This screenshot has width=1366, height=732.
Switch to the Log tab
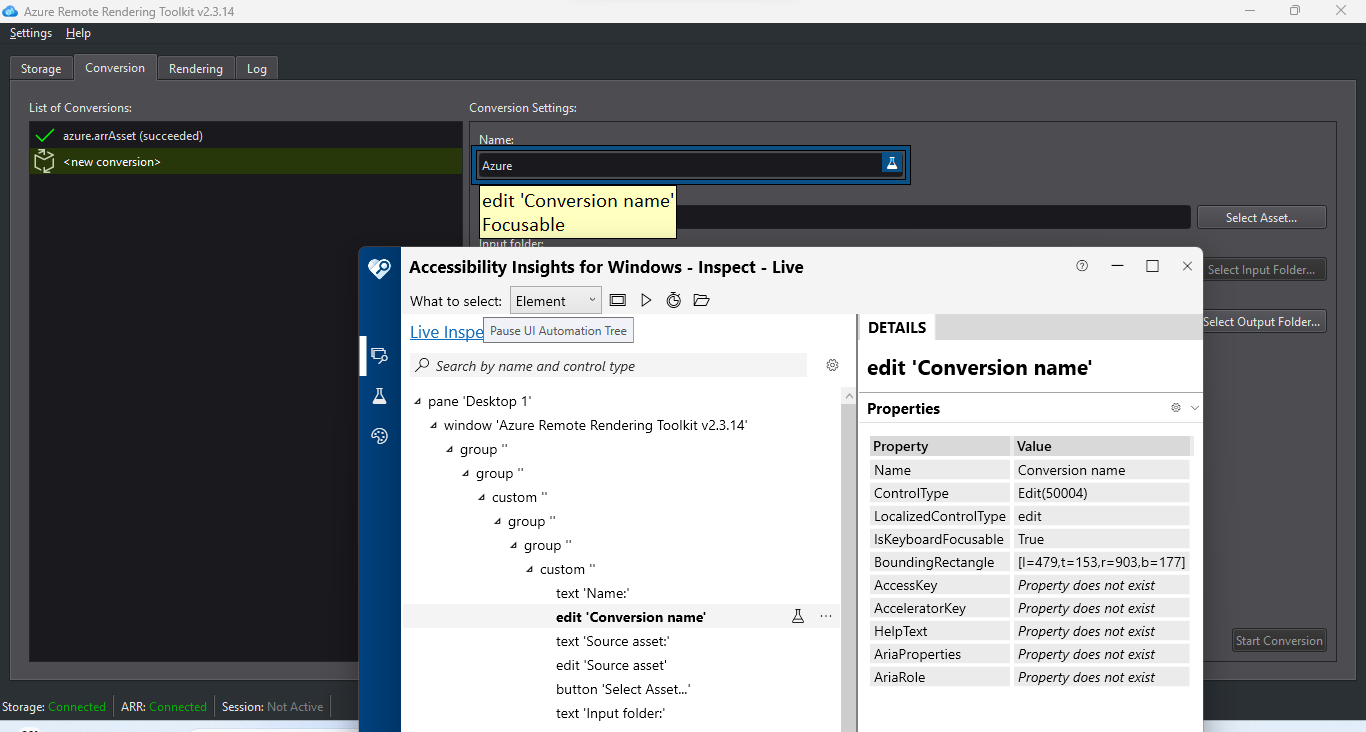[x=257, y=69]
